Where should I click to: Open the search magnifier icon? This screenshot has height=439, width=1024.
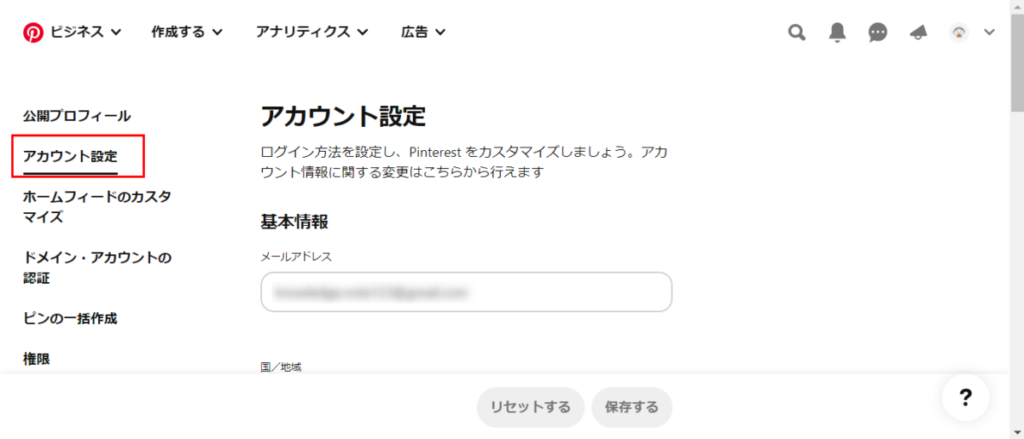[x=796, y=32]
